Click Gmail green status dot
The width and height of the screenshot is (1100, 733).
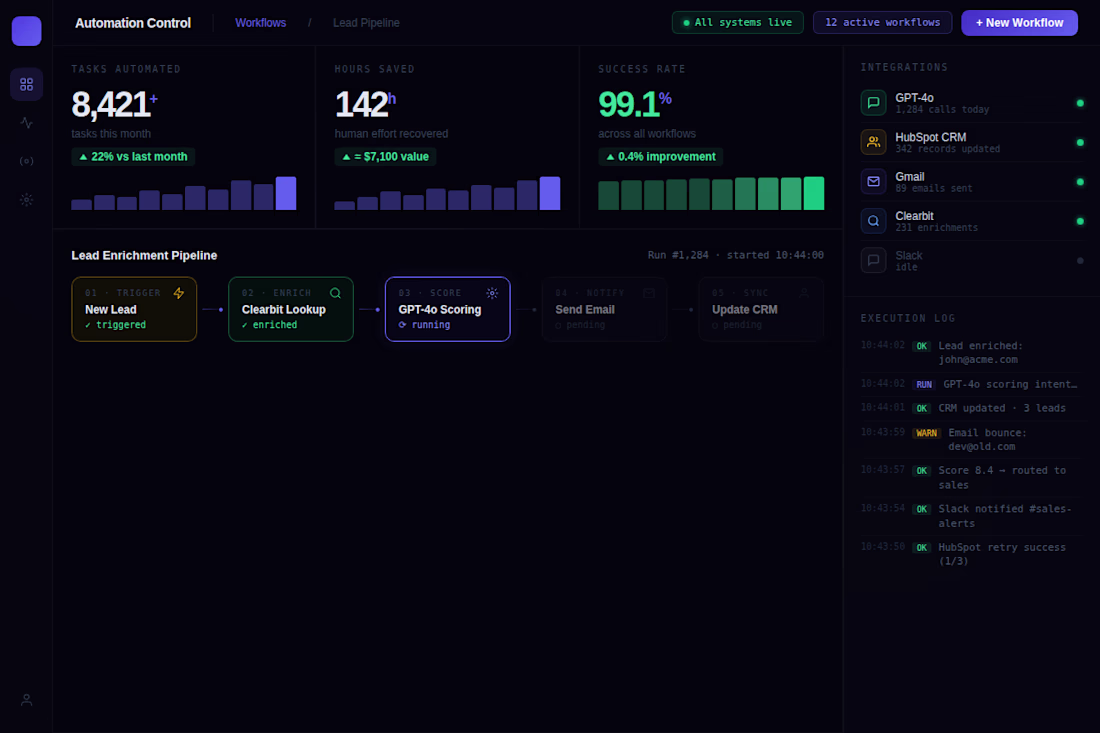point(1080,182)
